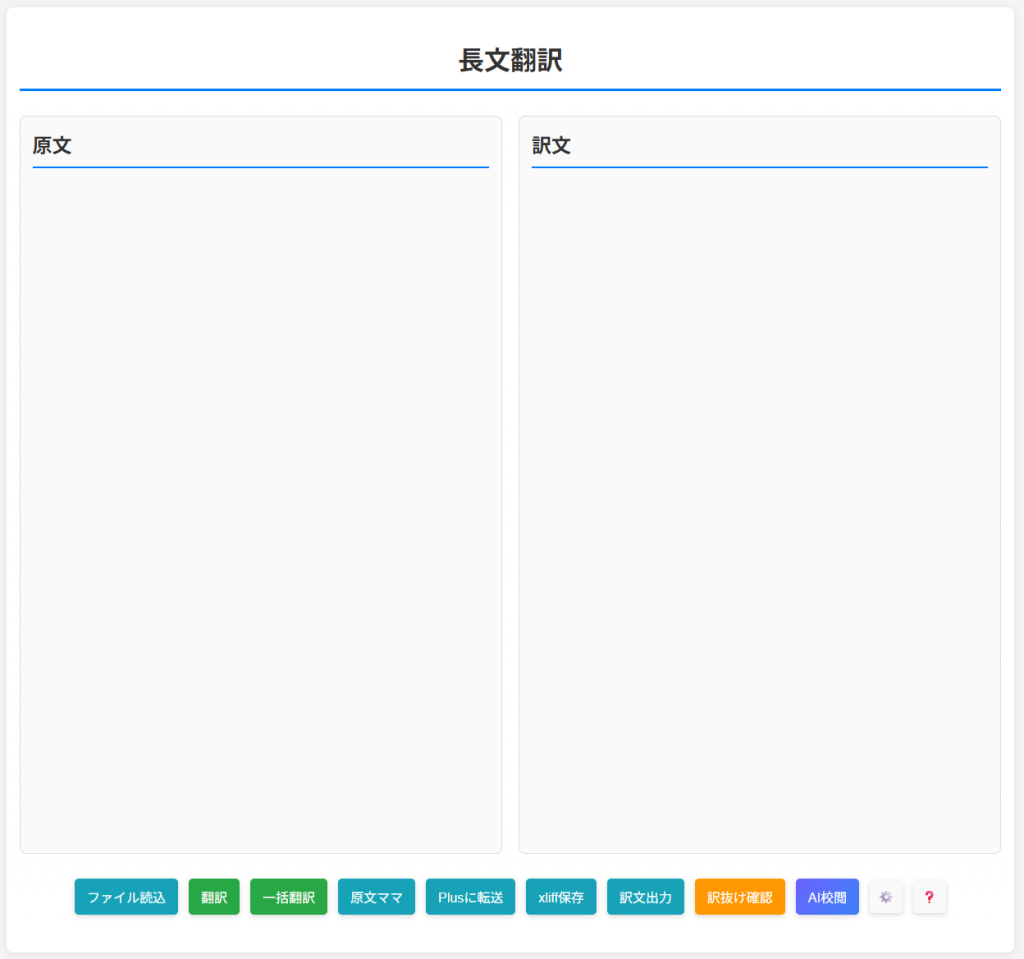Select the 原文ママ button
Screen dimensions: 1024x959
(x=376, y=897)
